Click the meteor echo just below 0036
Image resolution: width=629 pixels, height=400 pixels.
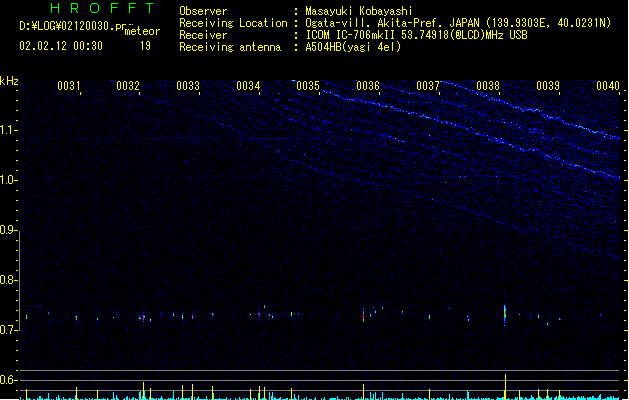363,315
